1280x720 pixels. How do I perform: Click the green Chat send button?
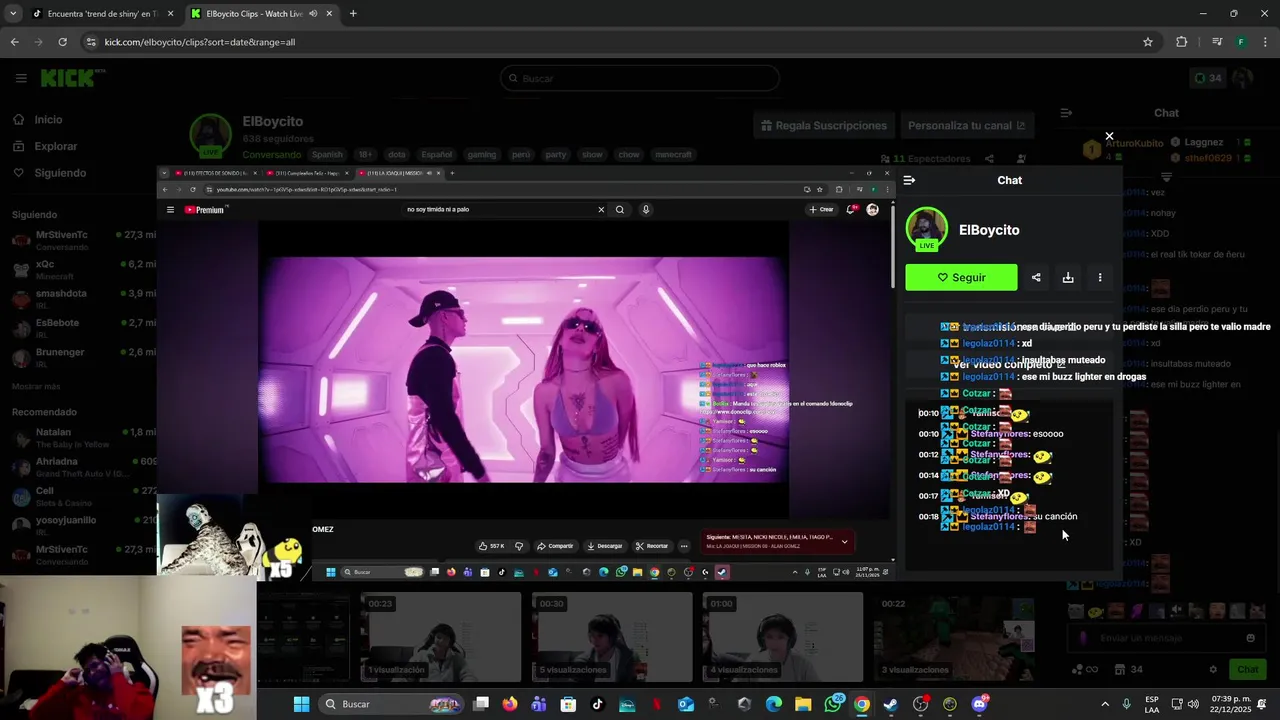pyautogui.click(x=1248, y=669)
